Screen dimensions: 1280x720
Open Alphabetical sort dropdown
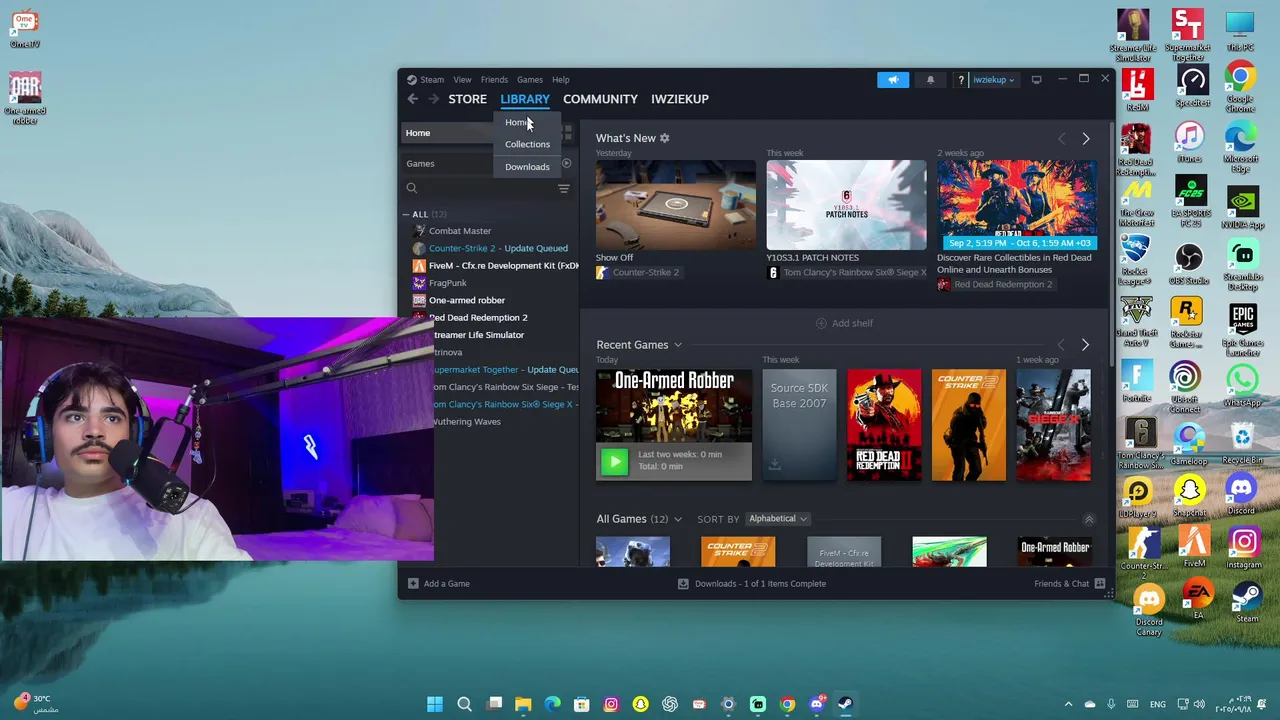(778, 519)
